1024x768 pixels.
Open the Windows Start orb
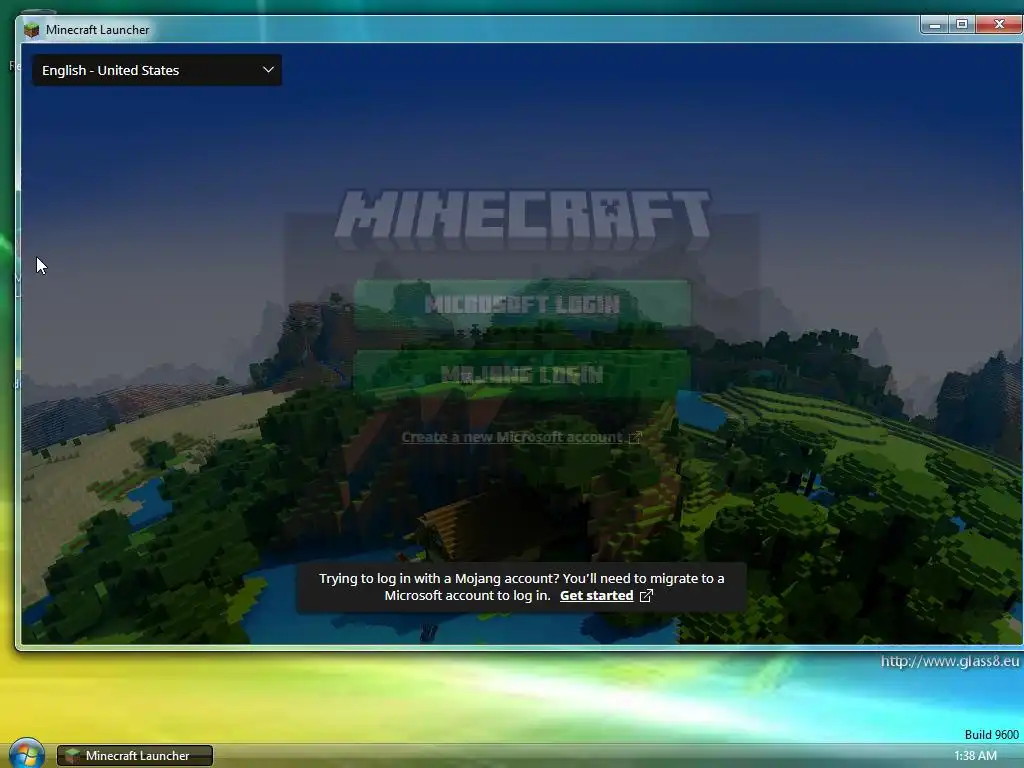coord(27,753)
